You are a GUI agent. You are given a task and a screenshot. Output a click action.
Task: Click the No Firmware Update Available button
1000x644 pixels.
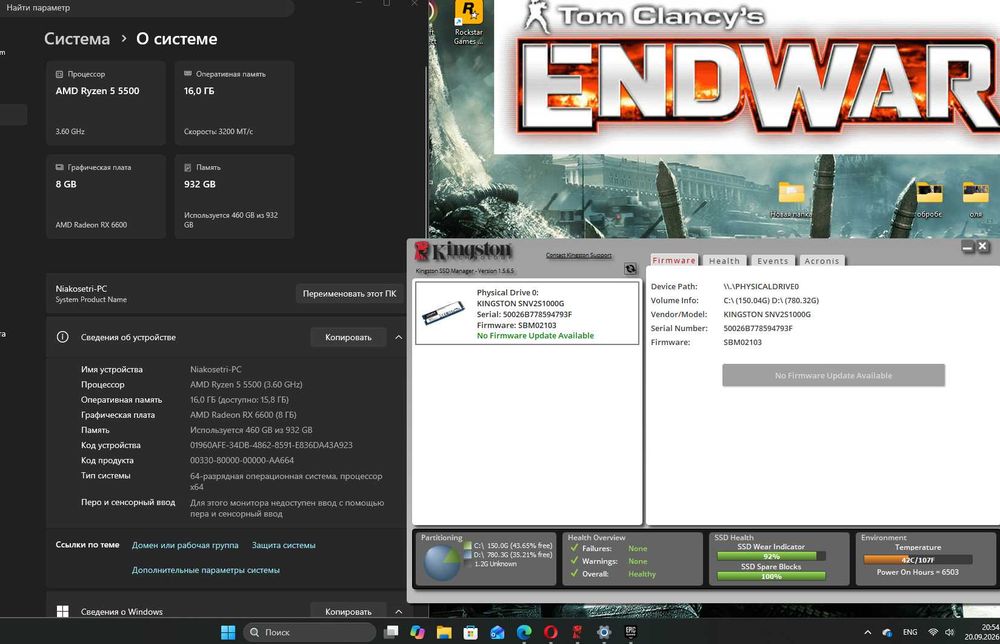tap(834, 376)
